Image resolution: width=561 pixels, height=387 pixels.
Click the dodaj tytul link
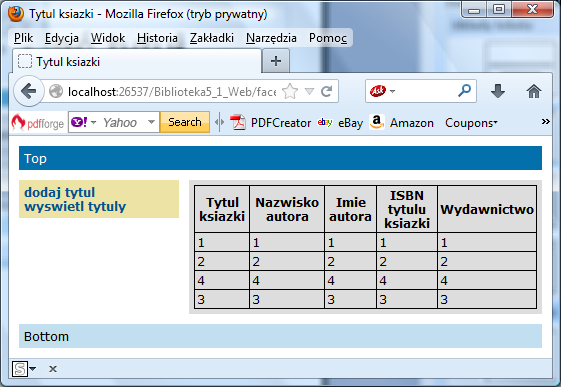click(59, 192)
